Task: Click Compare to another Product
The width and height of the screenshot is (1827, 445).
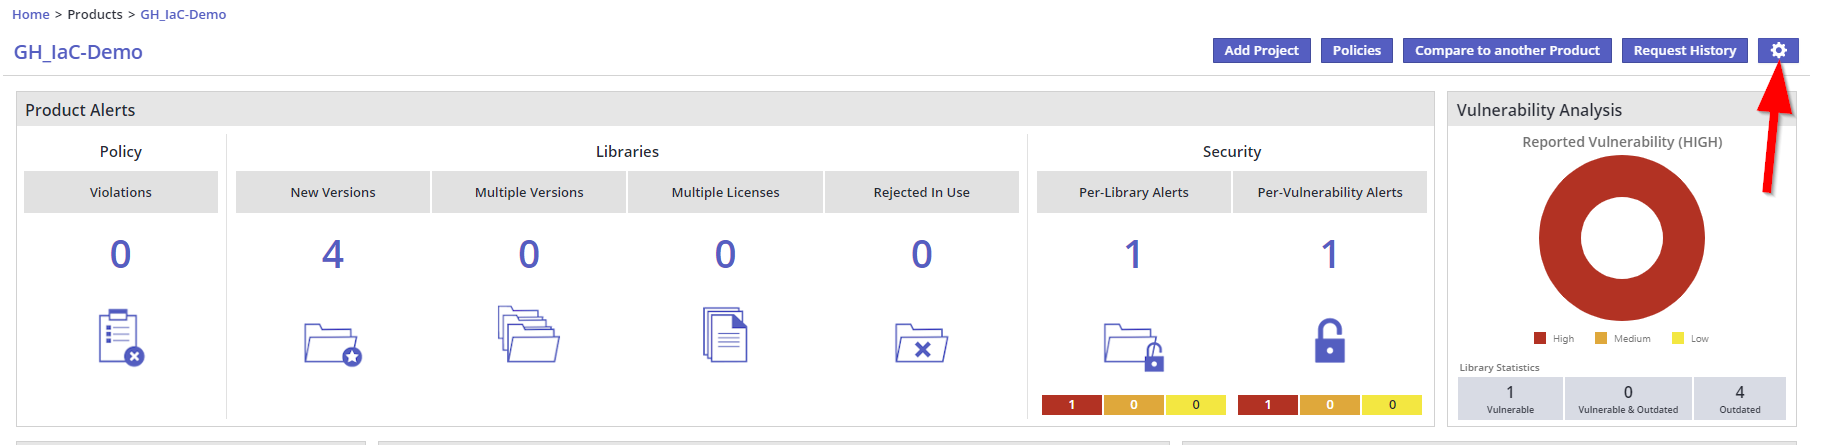Action: (1507, 50)
